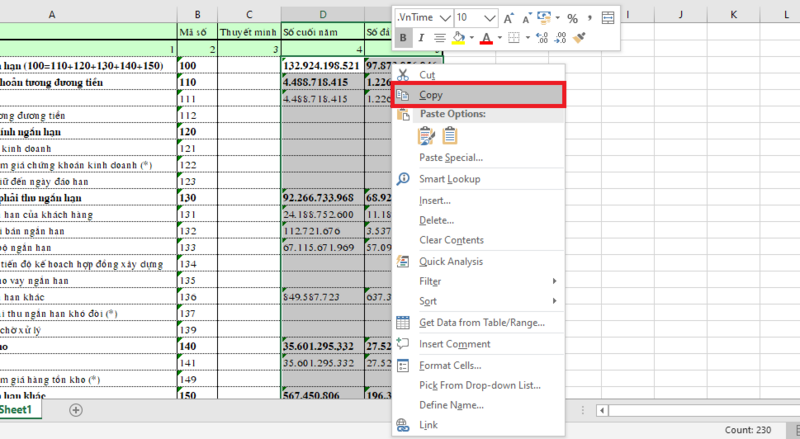The height and width of the screenshot is (439, 800).
Task: Click the Merge & Center icon
Action: tap(609, 18)
